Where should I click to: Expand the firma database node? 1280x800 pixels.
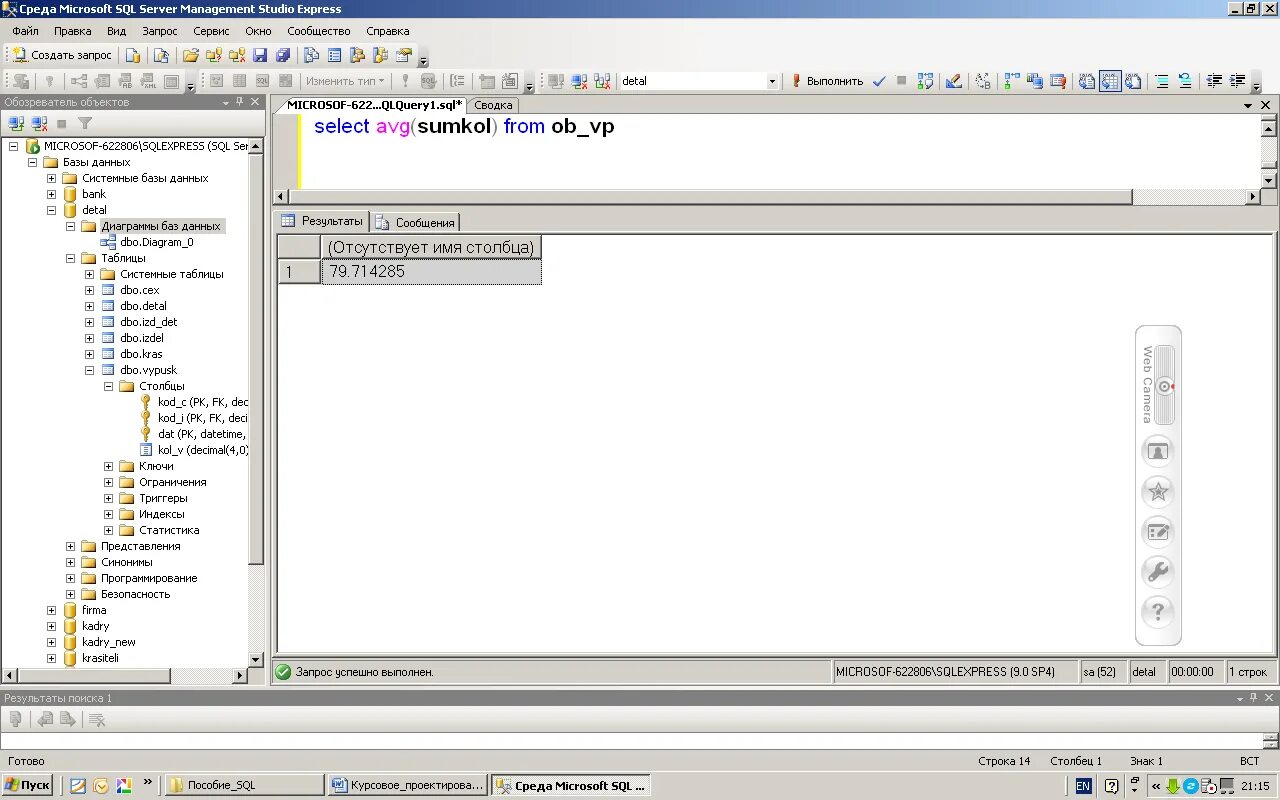coord(51,610)
